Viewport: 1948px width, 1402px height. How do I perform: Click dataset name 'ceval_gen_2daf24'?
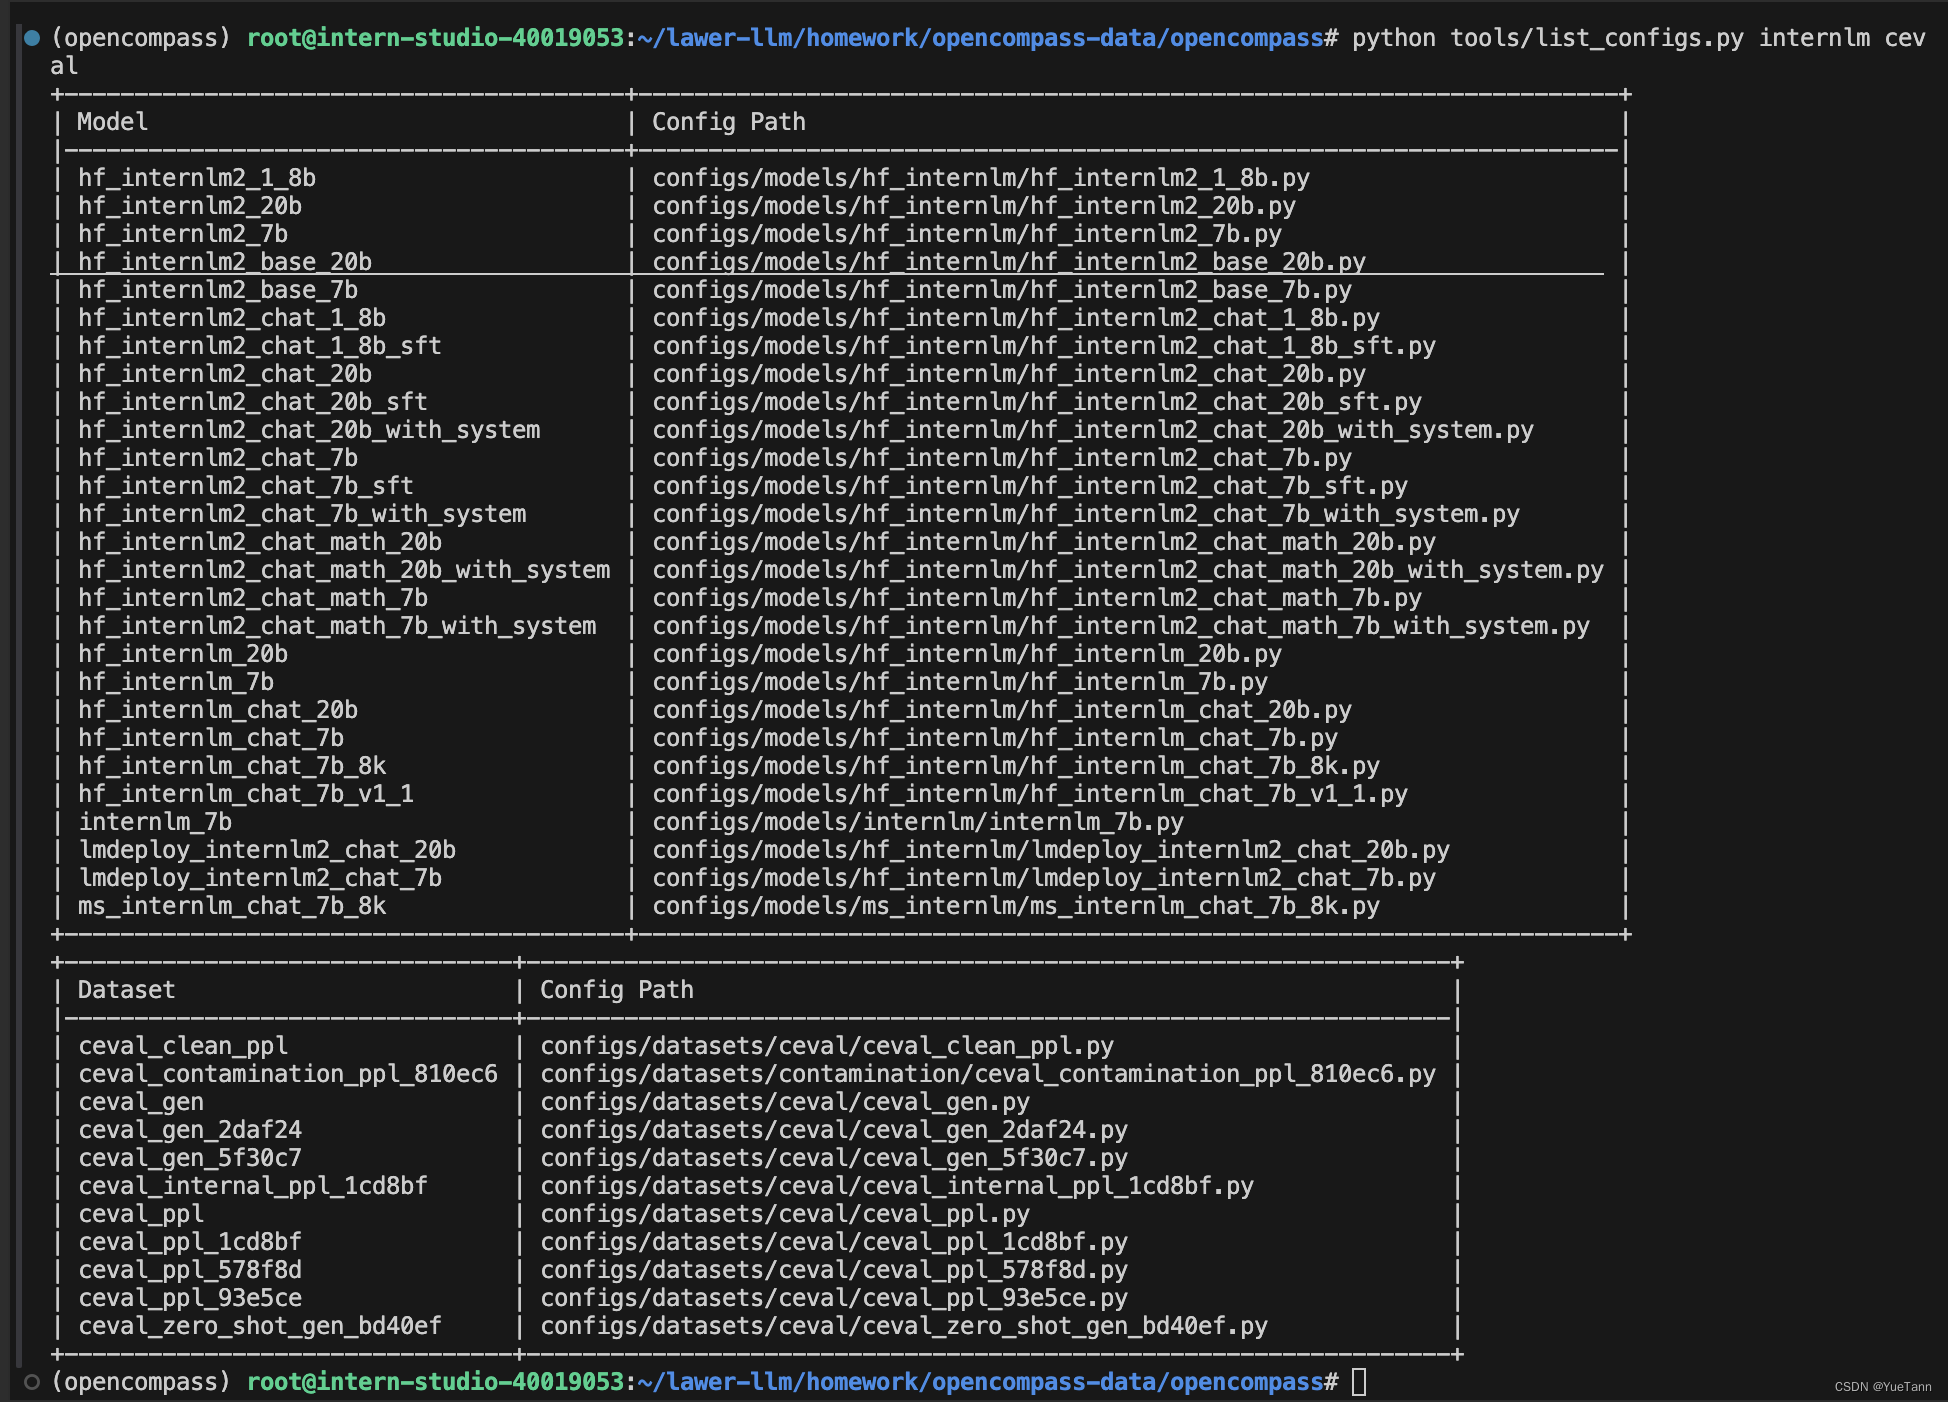click(x=190, y=1130)
